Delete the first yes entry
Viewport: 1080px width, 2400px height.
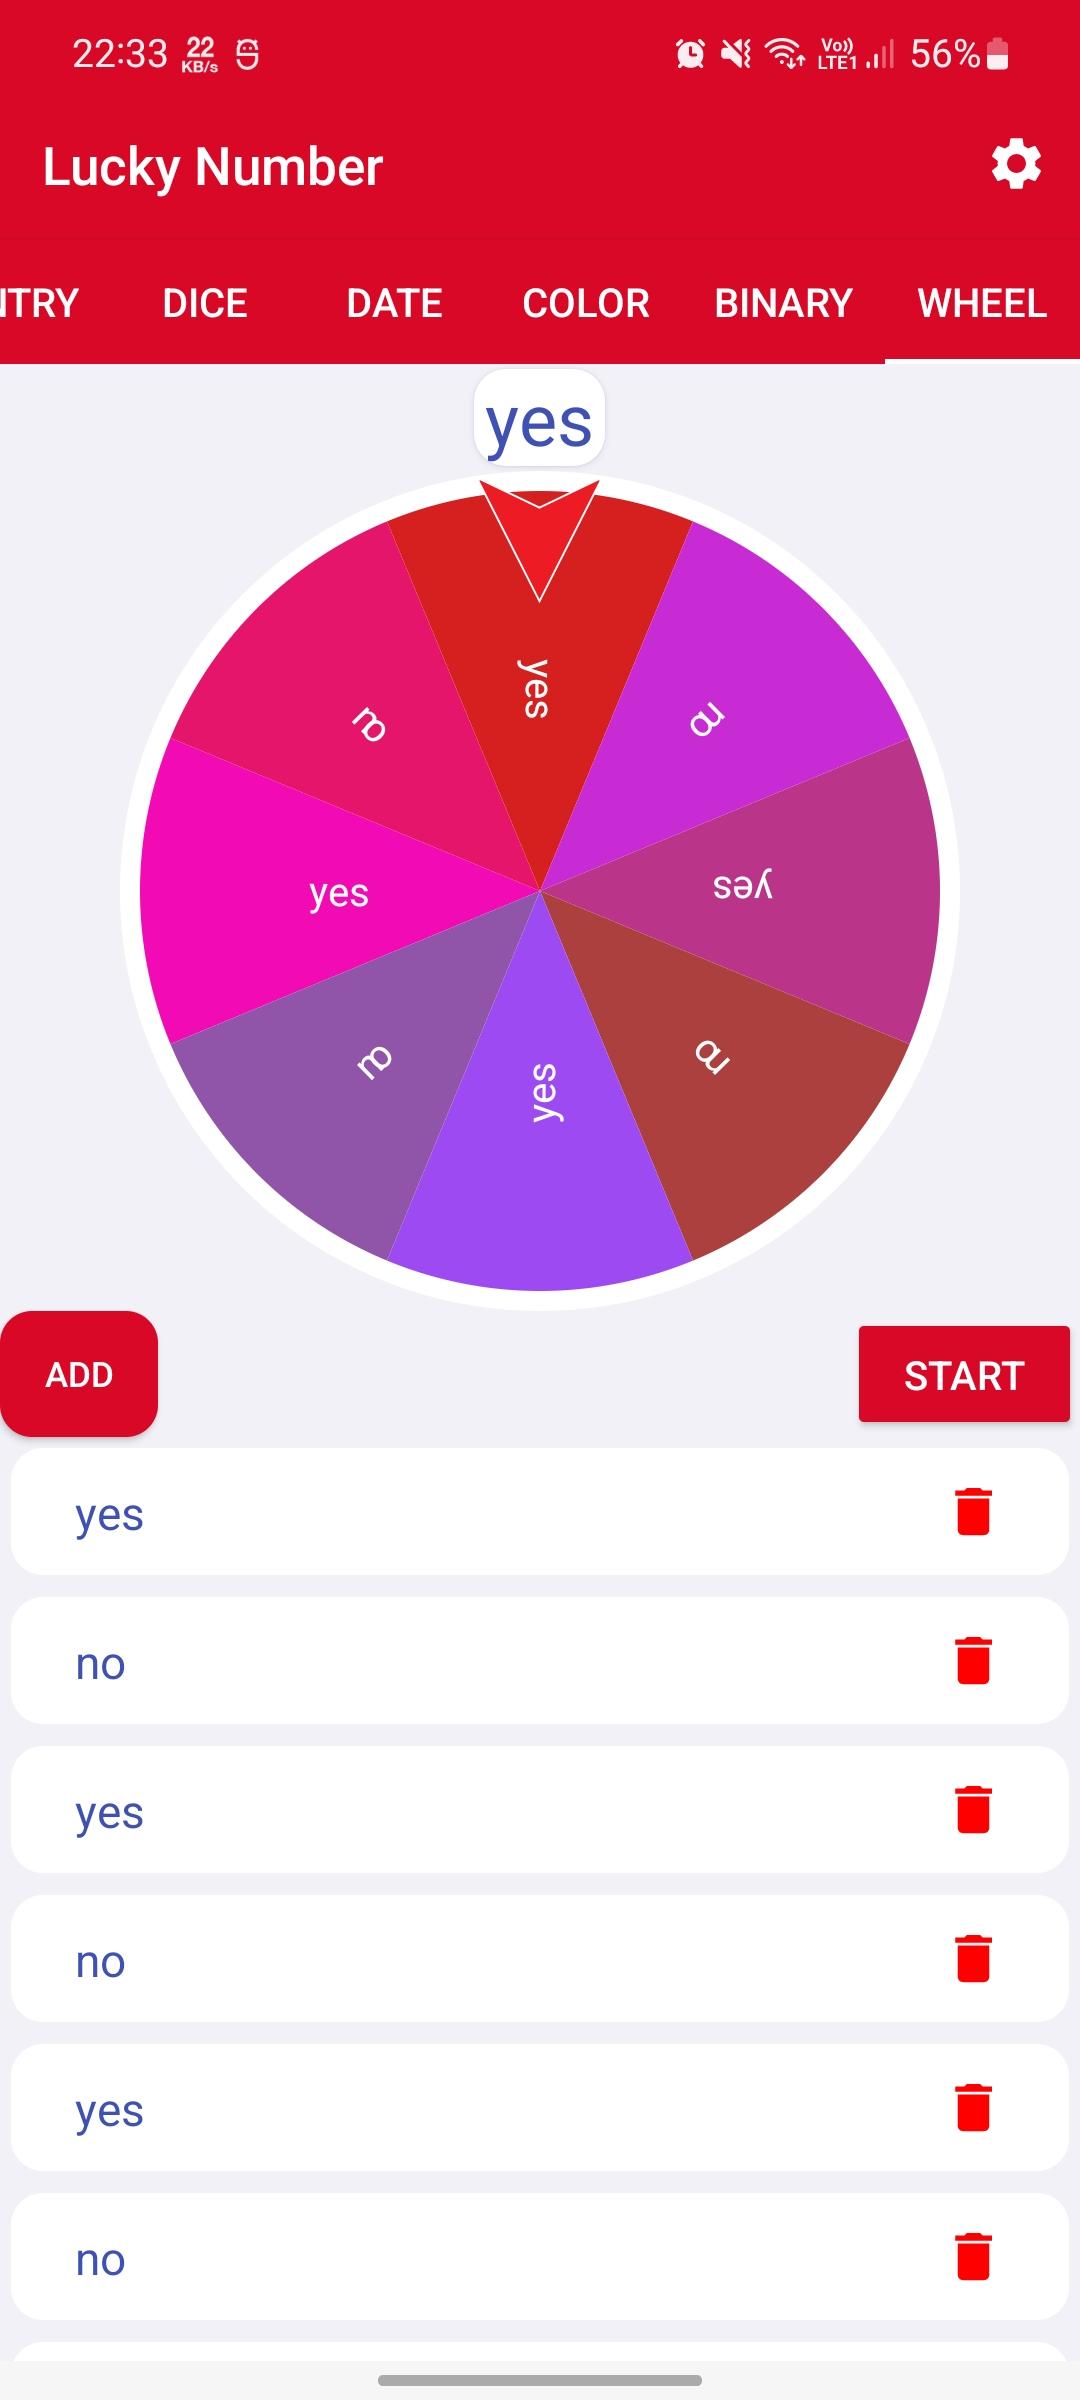click(973, 1511)
